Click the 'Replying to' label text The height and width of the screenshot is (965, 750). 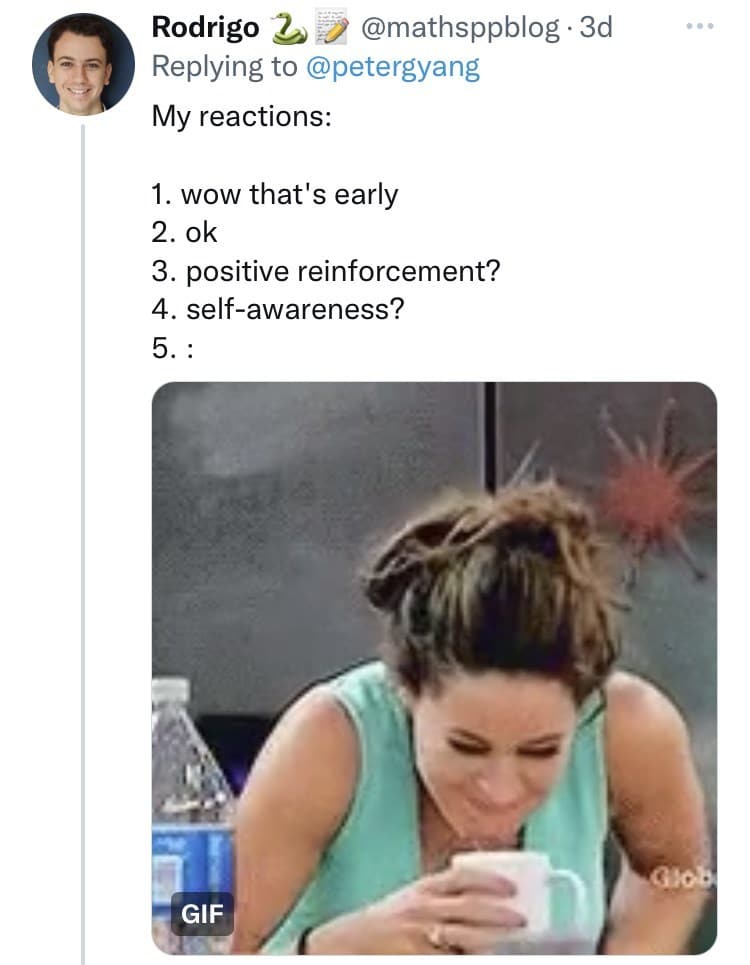click(x=225, y=66)
